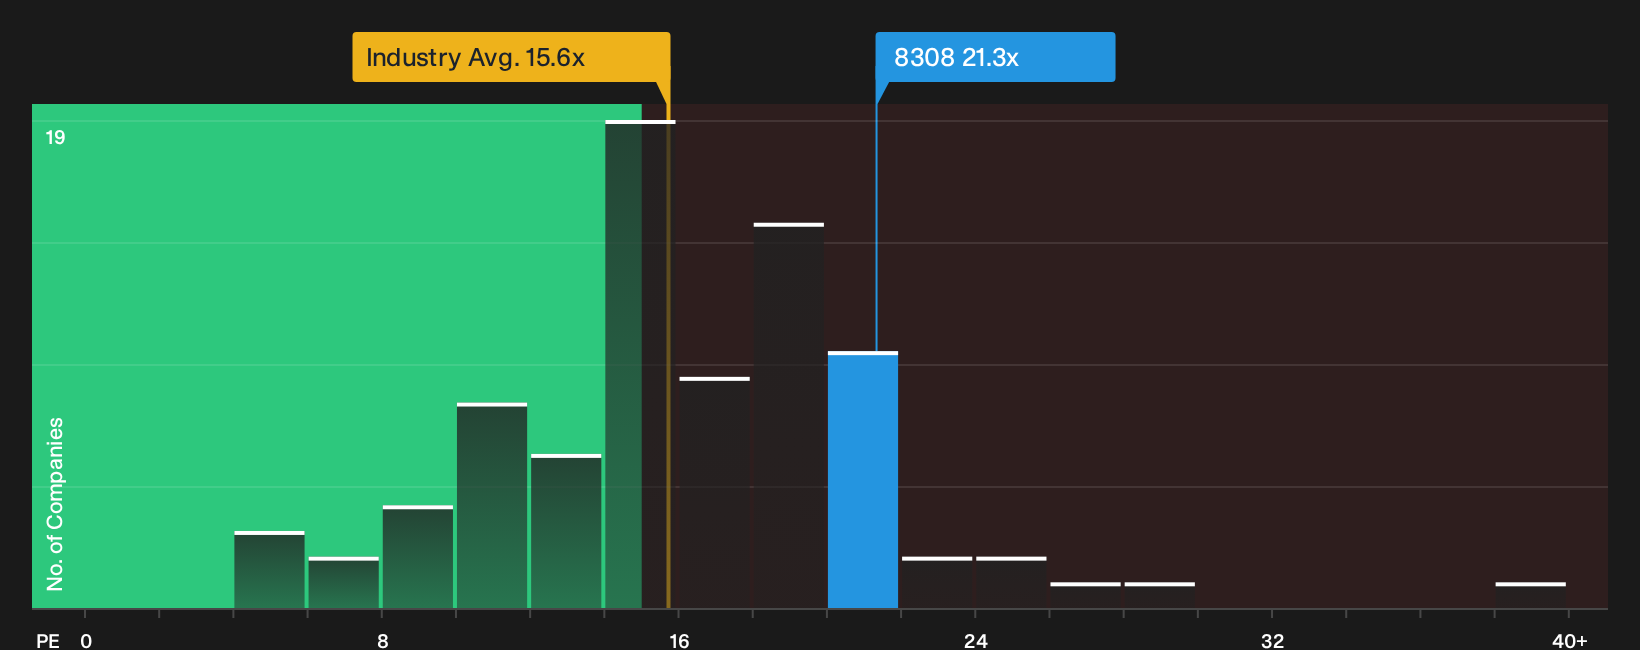Viewport: 1640px width, 650px height.
Task: Click the x-axis label 16
Action: pos(679,640)
